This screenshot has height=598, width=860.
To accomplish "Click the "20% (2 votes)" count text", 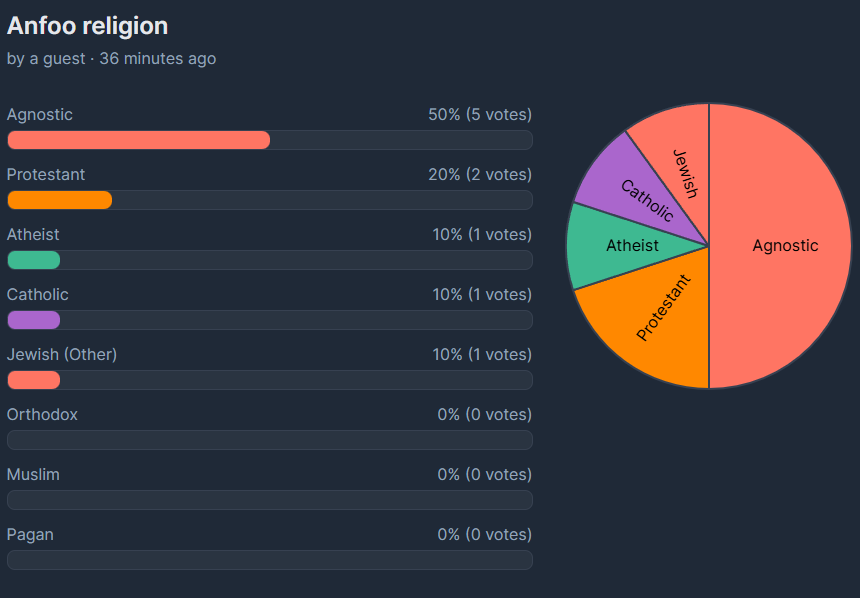I will (x=480, y=175).
